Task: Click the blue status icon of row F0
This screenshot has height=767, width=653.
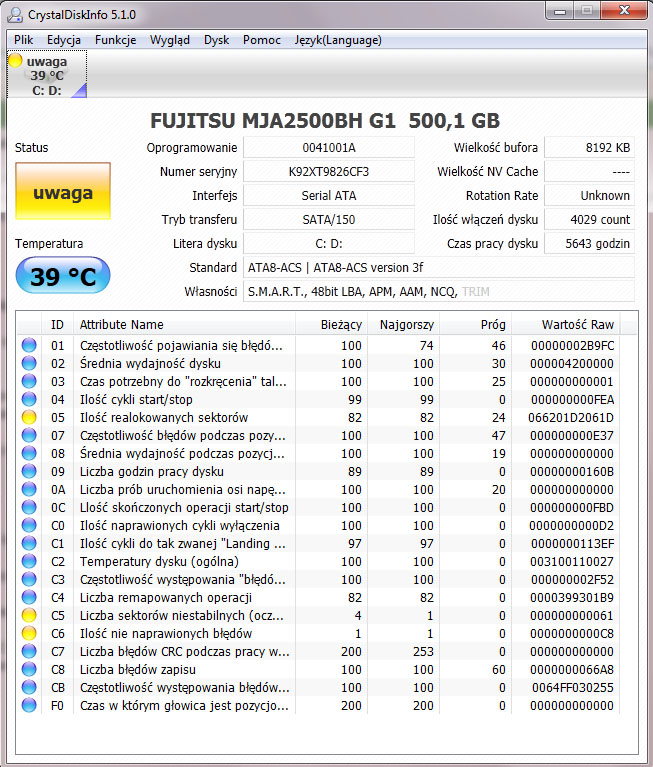Action: point(29,705)
